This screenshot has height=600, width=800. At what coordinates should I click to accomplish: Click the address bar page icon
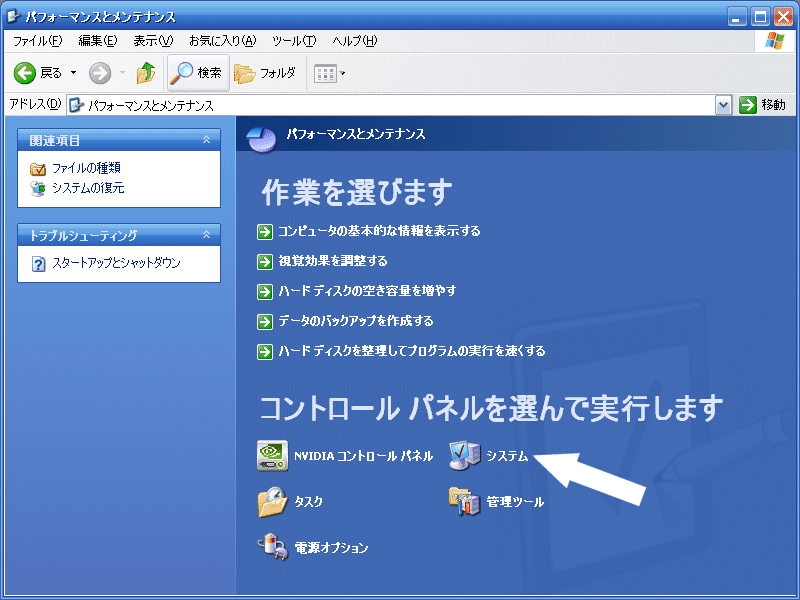pyautogui.click(x=77, y=105)
